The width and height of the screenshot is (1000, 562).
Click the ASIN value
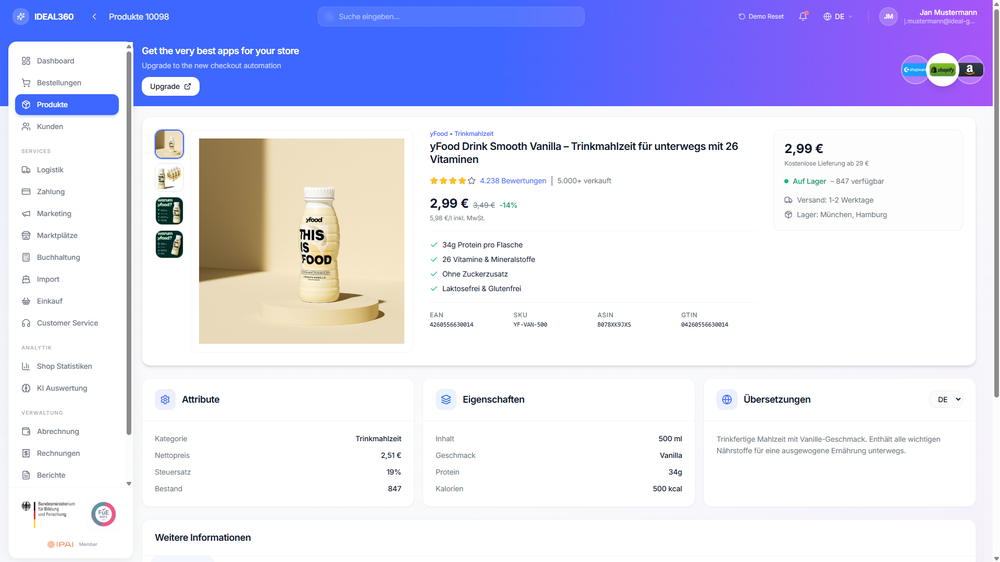point(614,325)
